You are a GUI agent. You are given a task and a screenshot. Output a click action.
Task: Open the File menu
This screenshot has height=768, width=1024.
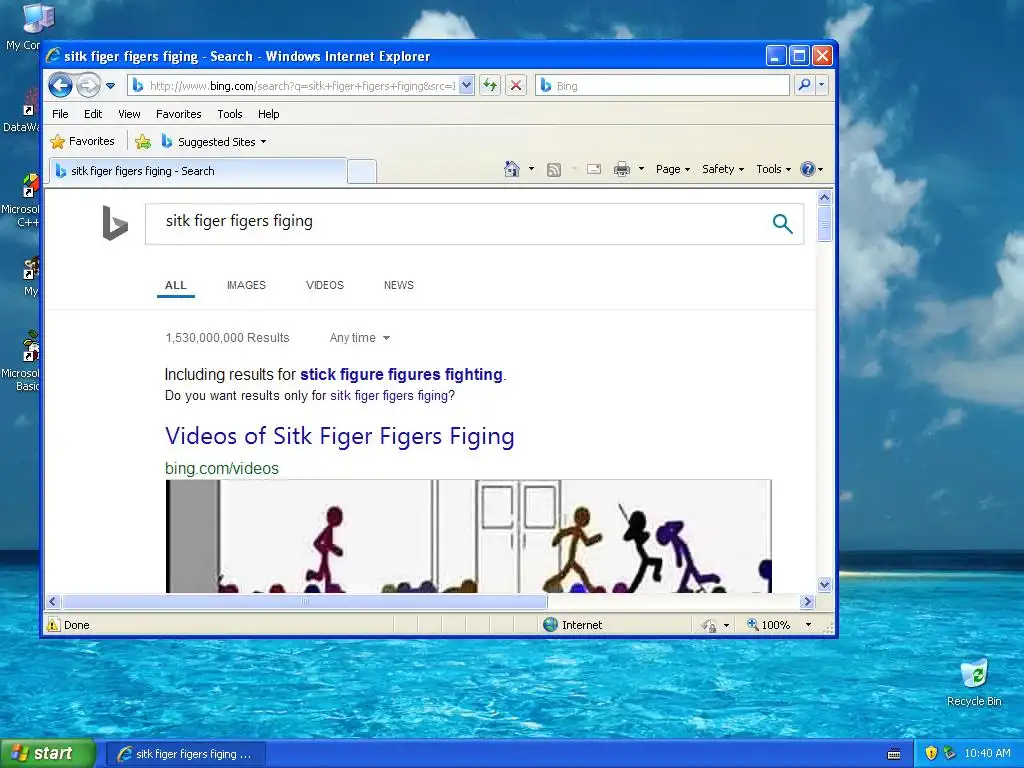(60, 114)
